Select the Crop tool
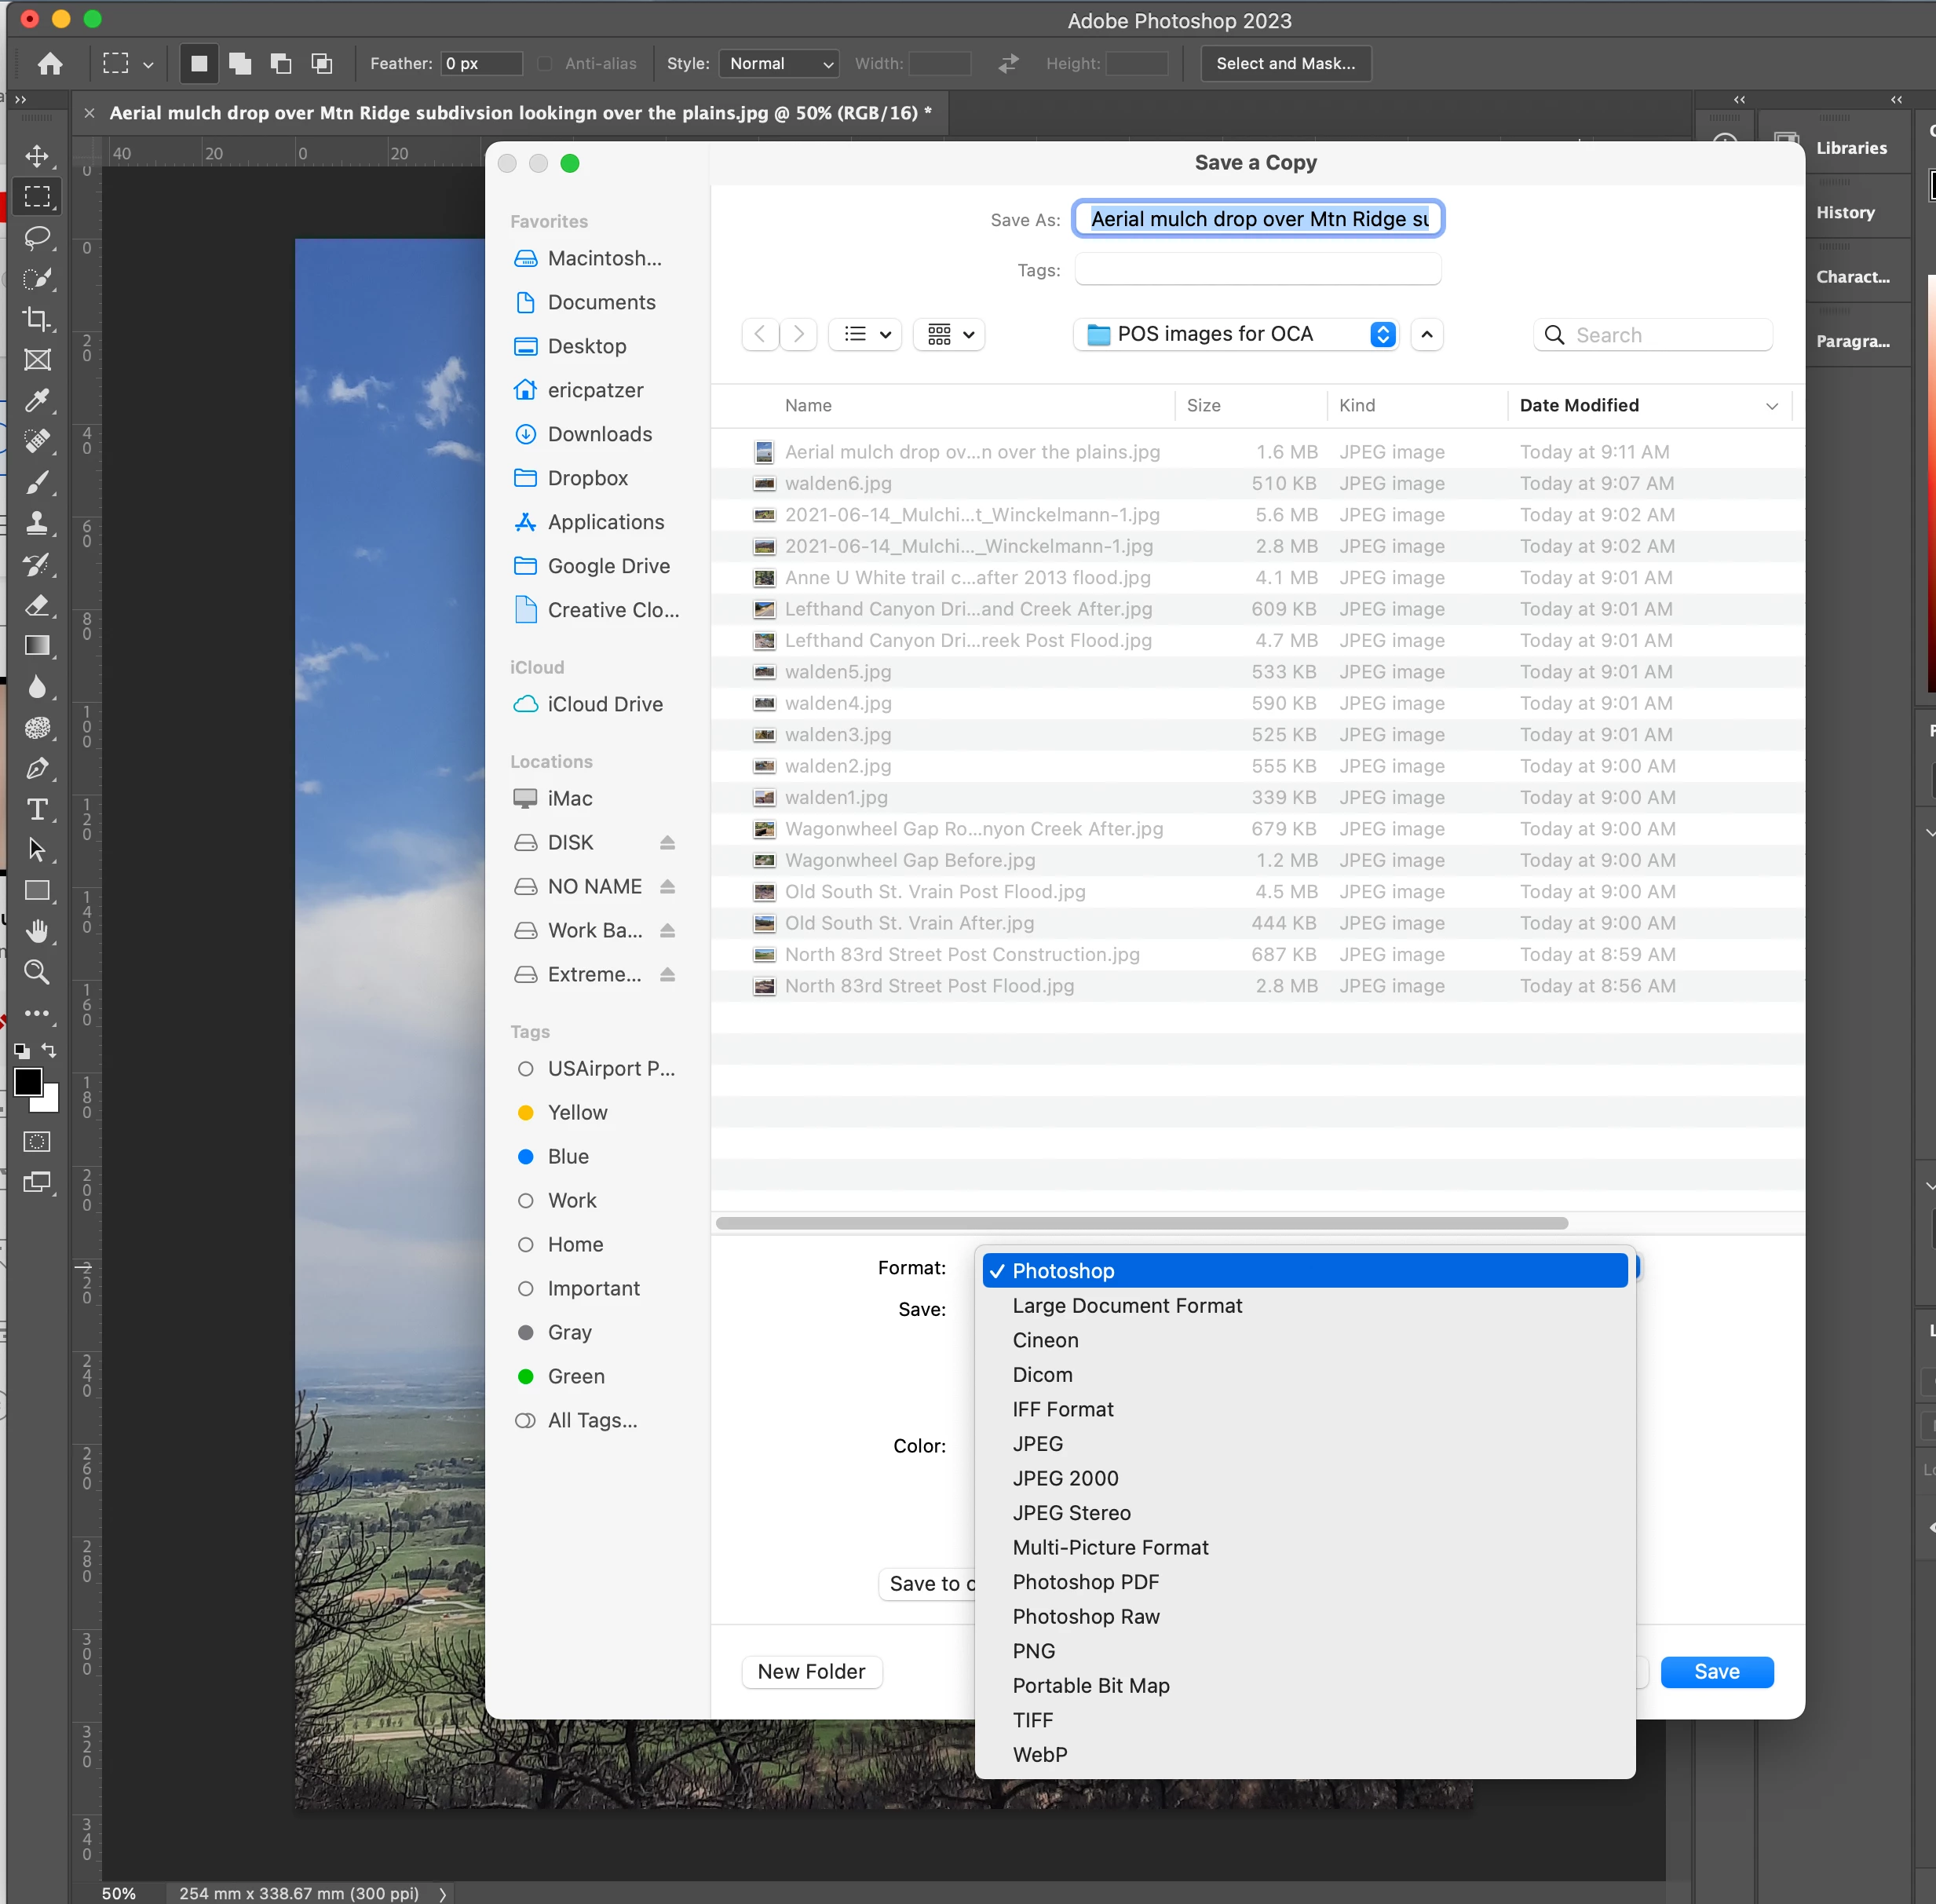Viewport: 1936px width, 1904px height. pos(37,319)
